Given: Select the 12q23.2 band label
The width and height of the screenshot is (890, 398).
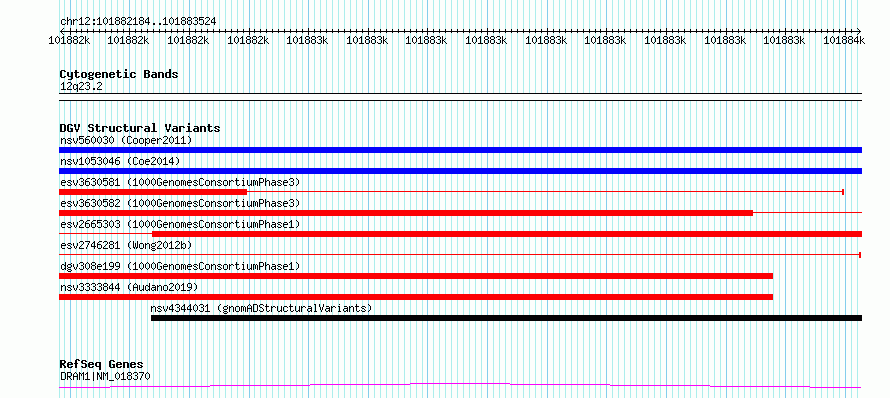Looking at the screenshot, I should coord(81,87).
